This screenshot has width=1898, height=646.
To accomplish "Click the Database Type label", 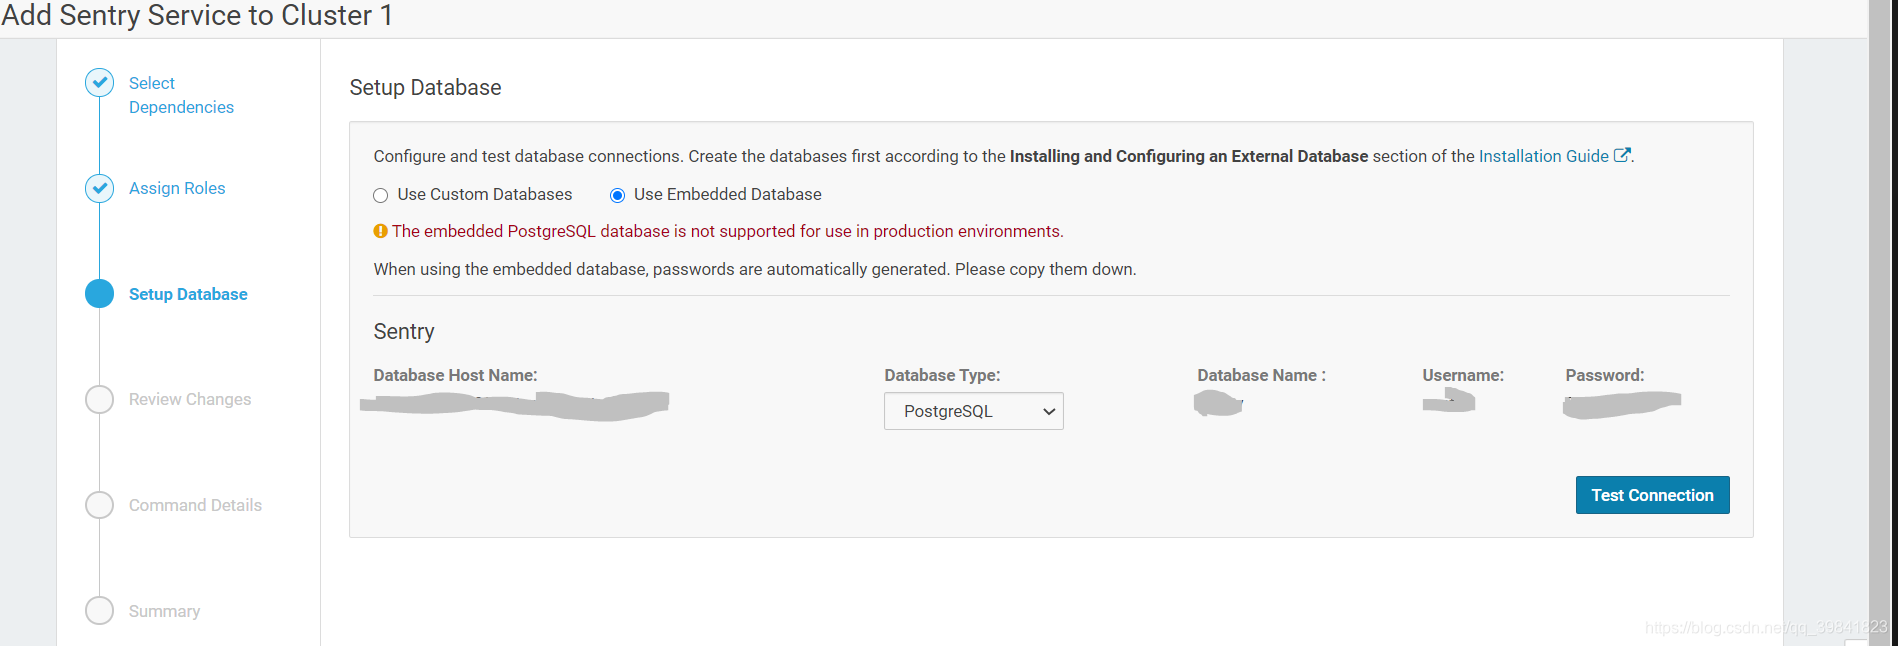I will coord(942,375).
